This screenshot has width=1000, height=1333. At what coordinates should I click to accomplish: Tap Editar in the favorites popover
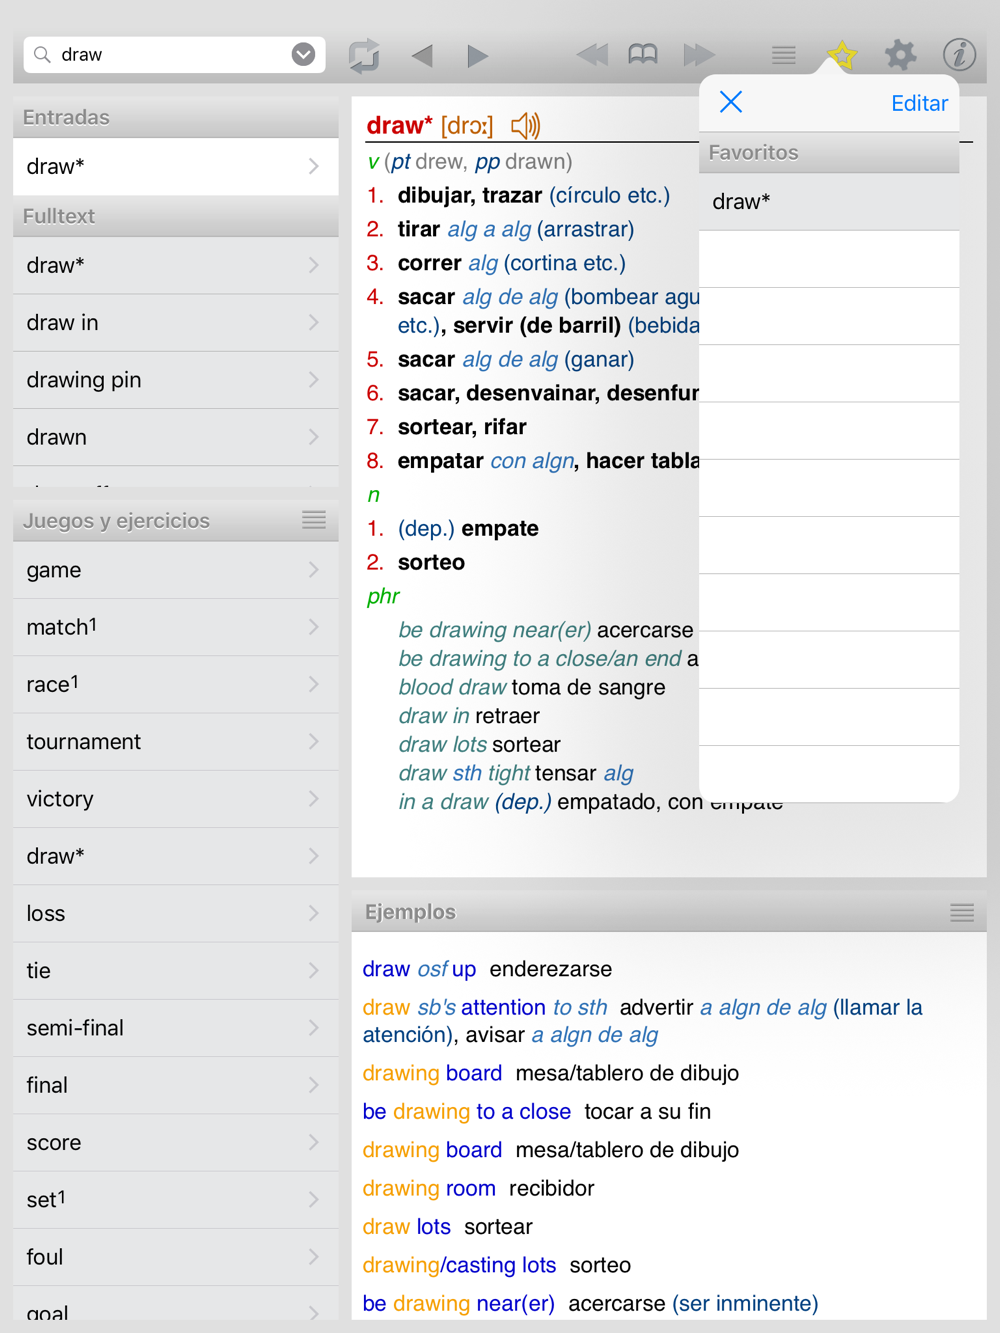point(919,103)
